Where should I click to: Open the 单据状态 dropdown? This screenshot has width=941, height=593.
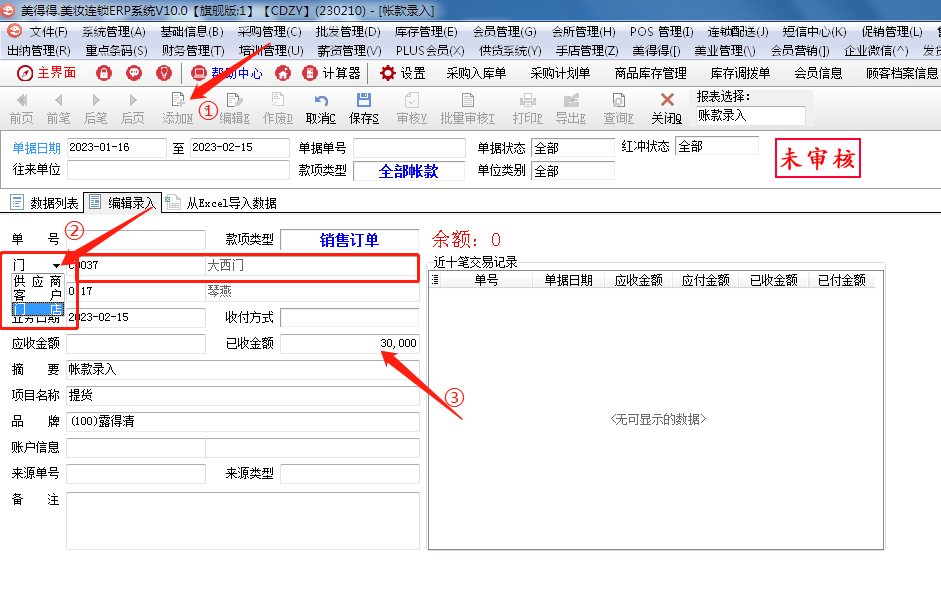[x=573, y=148]
